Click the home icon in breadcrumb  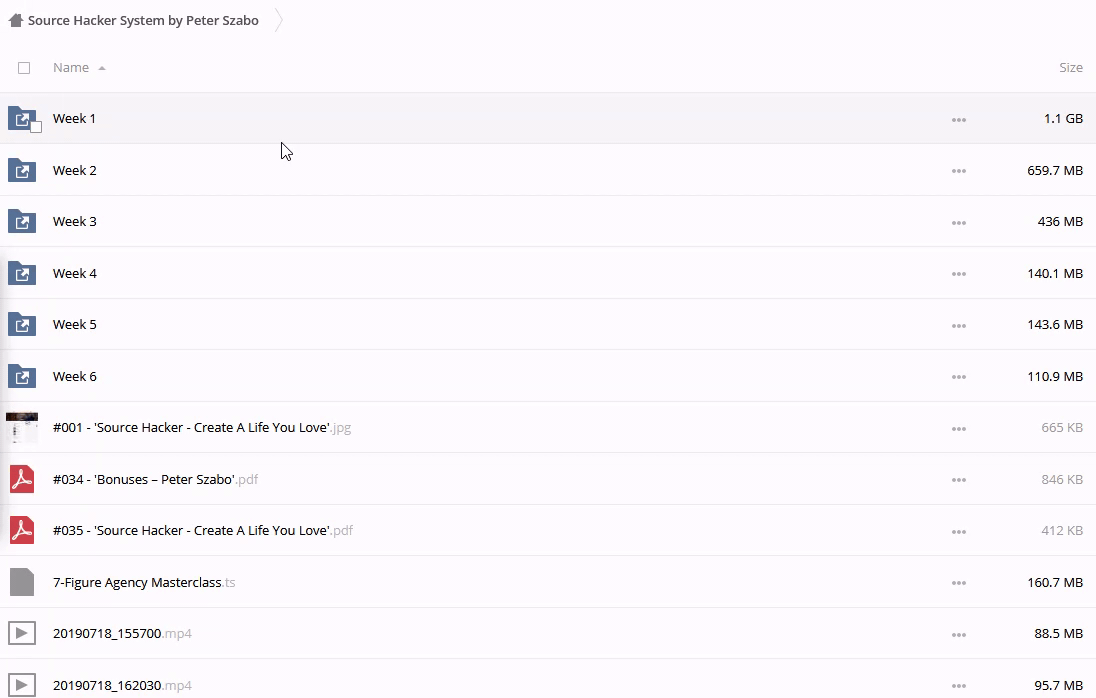click(x=15, y=20)
